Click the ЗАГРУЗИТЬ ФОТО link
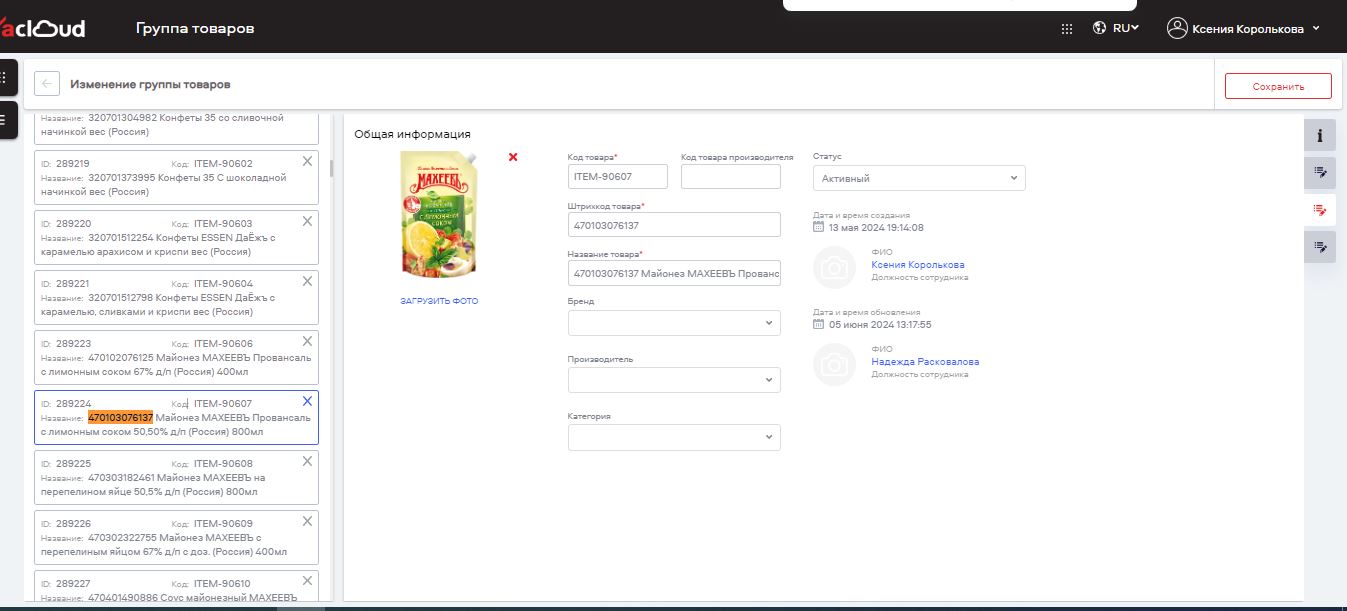 [439, 301]
